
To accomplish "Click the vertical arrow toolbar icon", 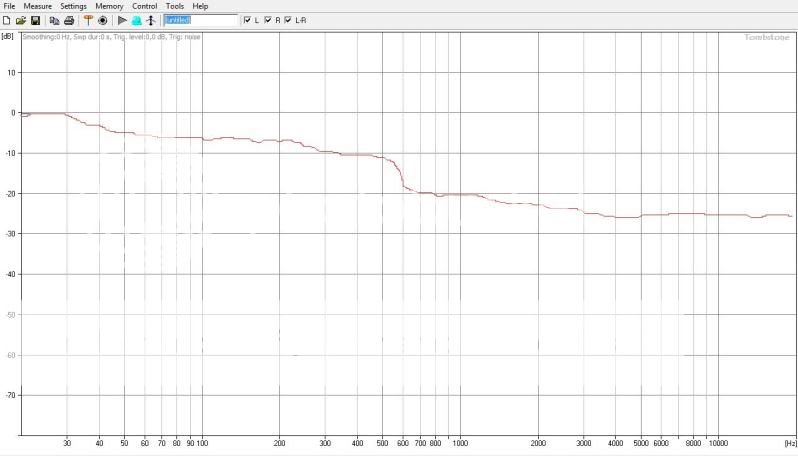I will coord(151,20).
